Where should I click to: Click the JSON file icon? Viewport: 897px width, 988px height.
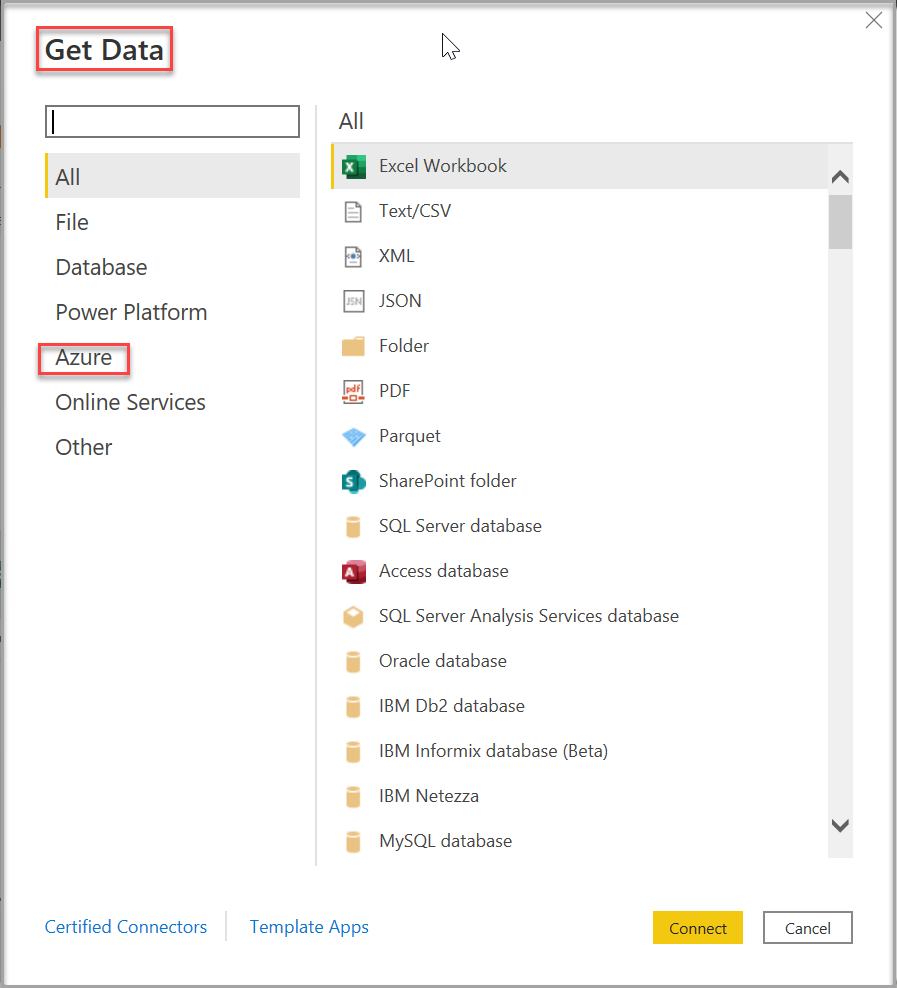click(353, 302)
